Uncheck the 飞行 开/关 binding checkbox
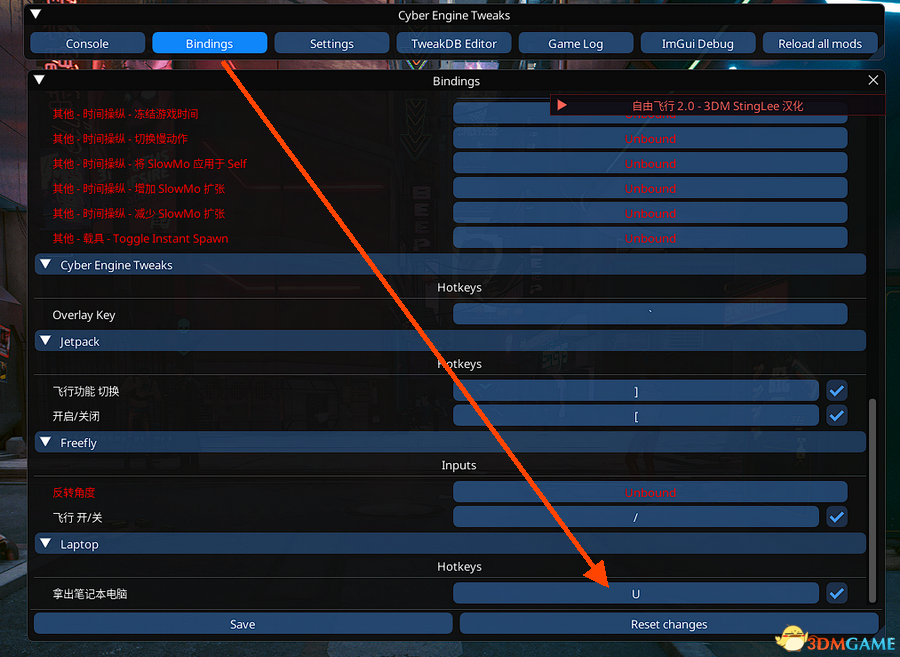Screen dimensions: 900x657 [837, 516]
